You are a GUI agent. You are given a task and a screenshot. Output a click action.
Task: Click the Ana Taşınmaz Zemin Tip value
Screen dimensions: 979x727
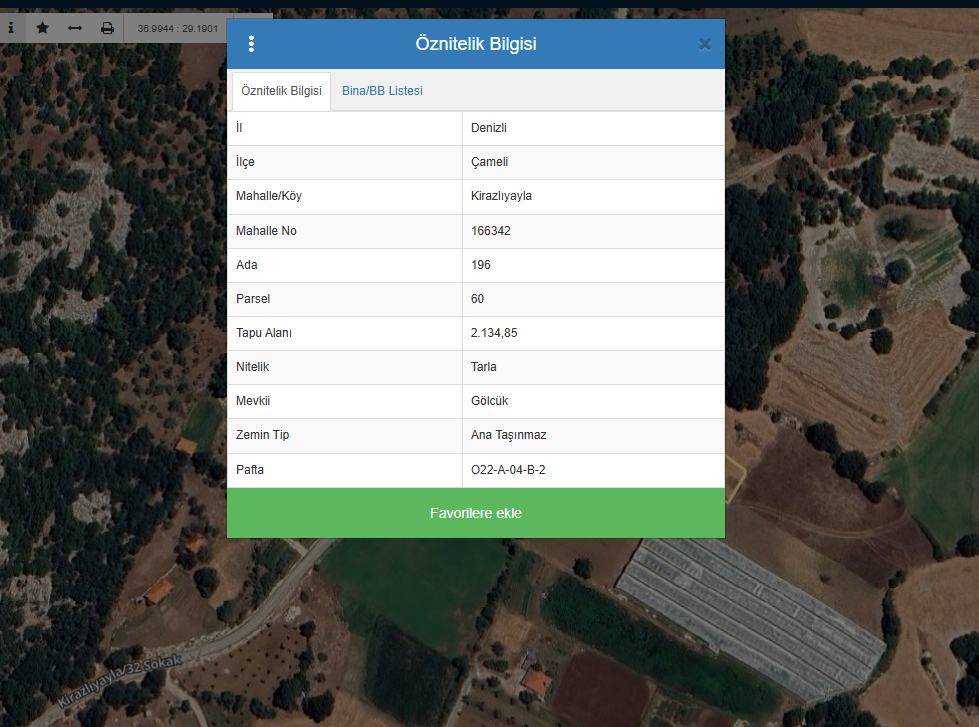(508, 435)
